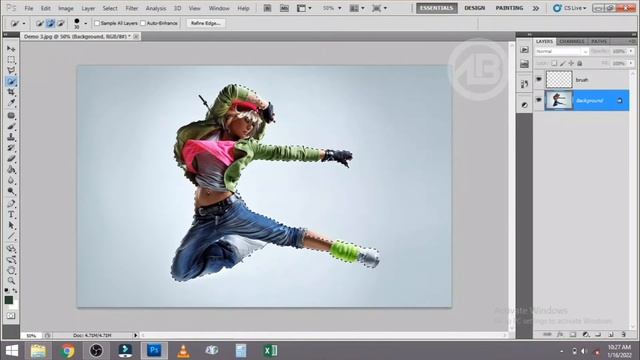
Task: Select the Clone Stamp tool
Action: pos(11,137)
